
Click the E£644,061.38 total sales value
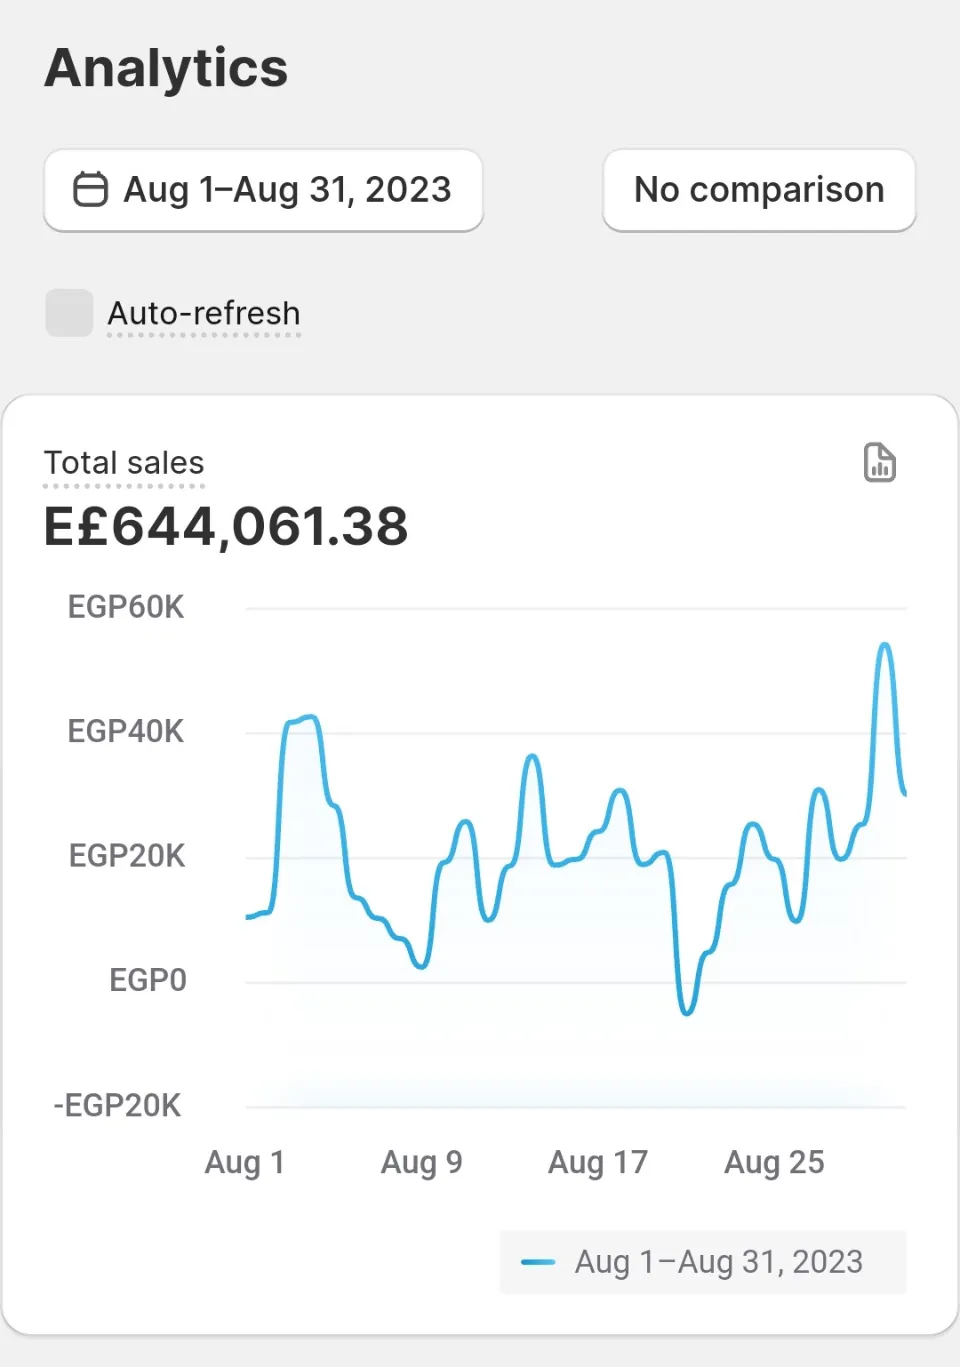[226, 526]
